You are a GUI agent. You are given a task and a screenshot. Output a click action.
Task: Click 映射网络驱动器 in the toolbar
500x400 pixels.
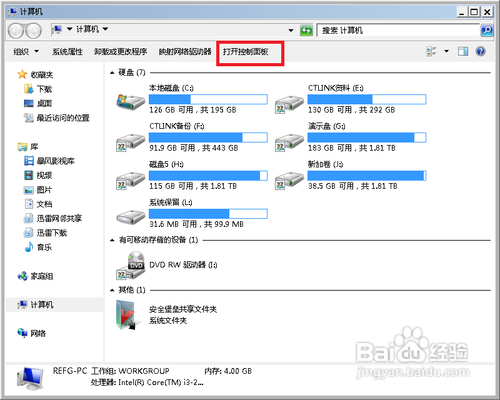tap(185, 52)
